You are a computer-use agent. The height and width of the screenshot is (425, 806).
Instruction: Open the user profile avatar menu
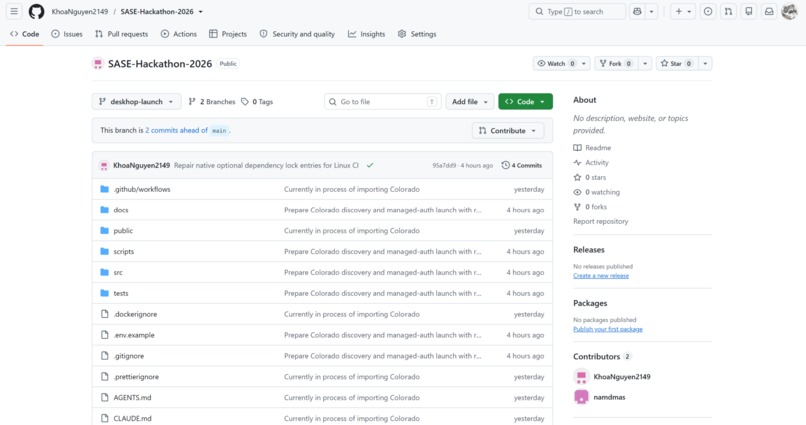(789, 11)
